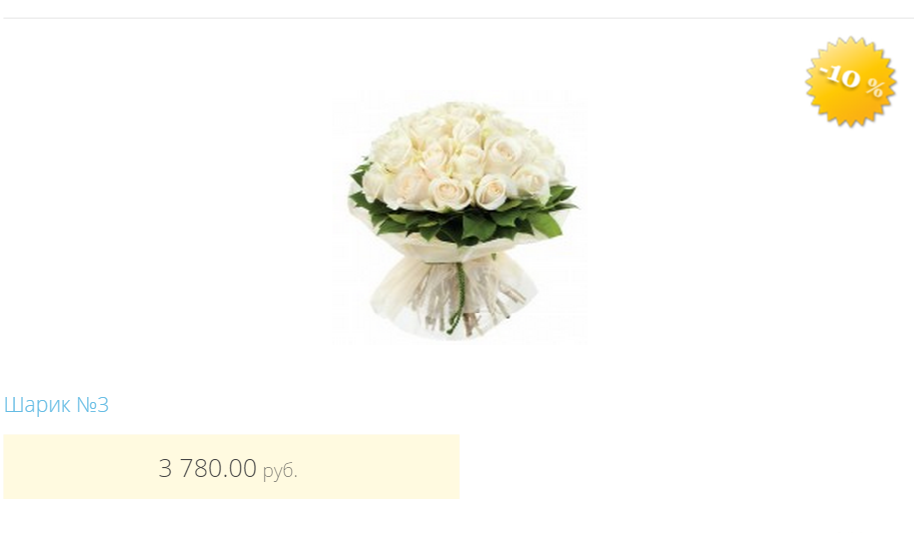Click the руб. currency label
This screenshot has width=917, height=533.
280,470
